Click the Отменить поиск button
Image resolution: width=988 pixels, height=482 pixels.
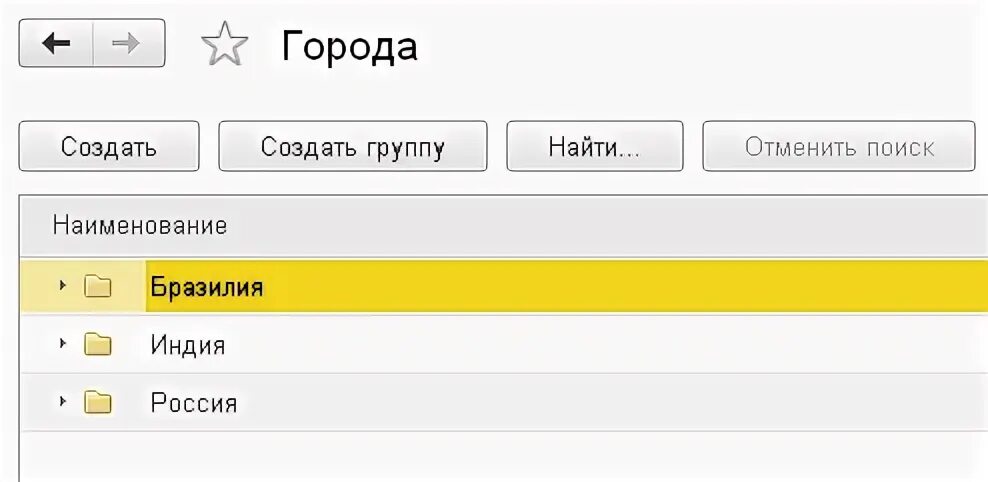[838, 147]
